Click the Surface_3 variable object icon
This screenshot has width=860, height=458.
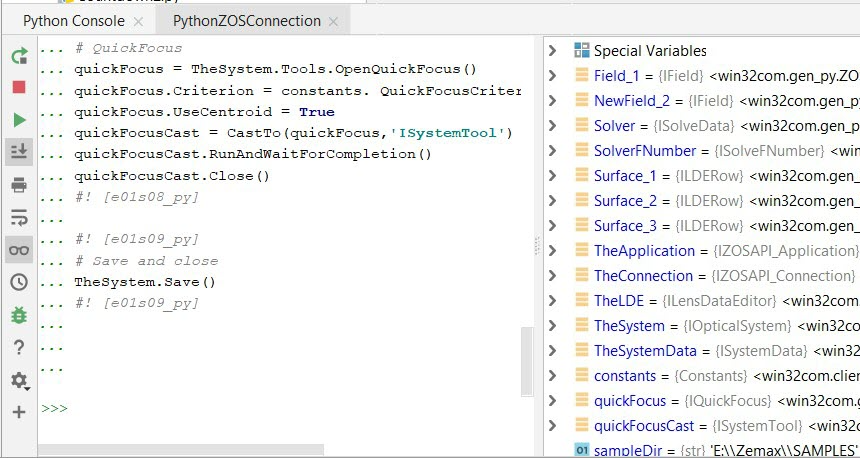click(x=581, y=225)
